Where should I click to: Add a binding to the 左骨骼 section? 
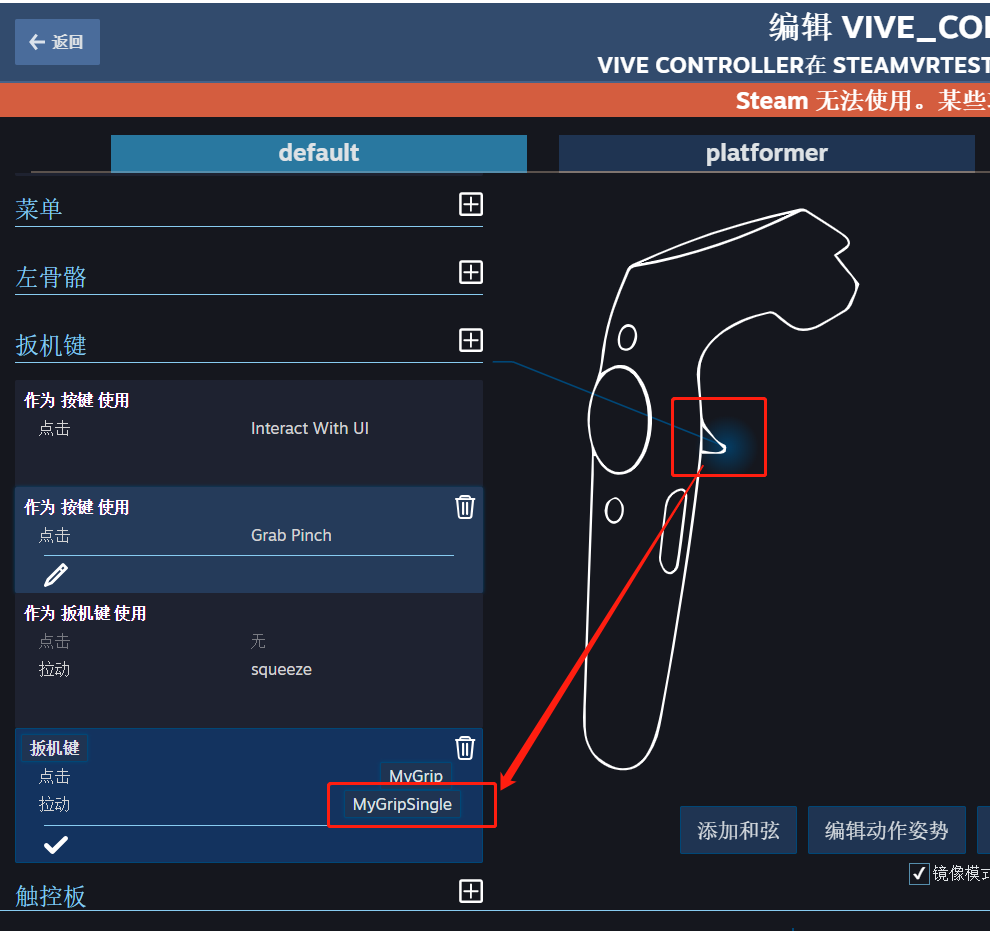click(470, 273)
